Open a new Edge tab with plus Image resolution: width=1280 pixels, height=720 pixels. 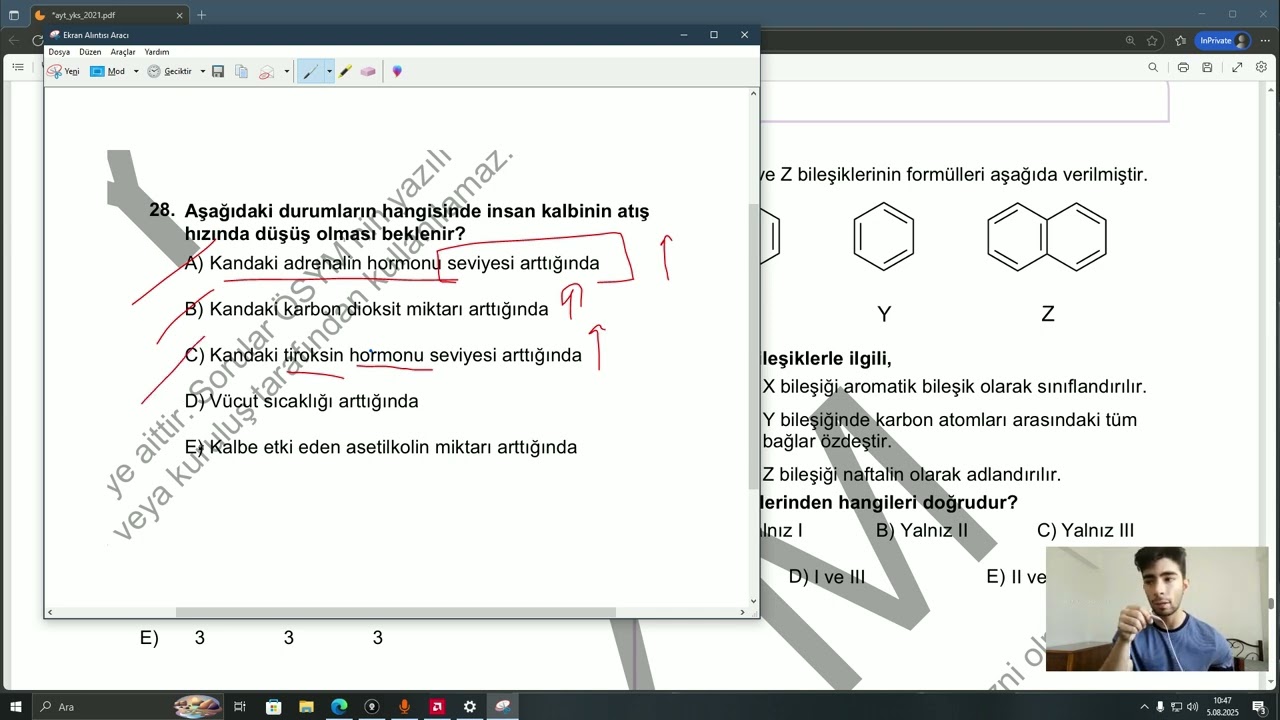(201, 15)
